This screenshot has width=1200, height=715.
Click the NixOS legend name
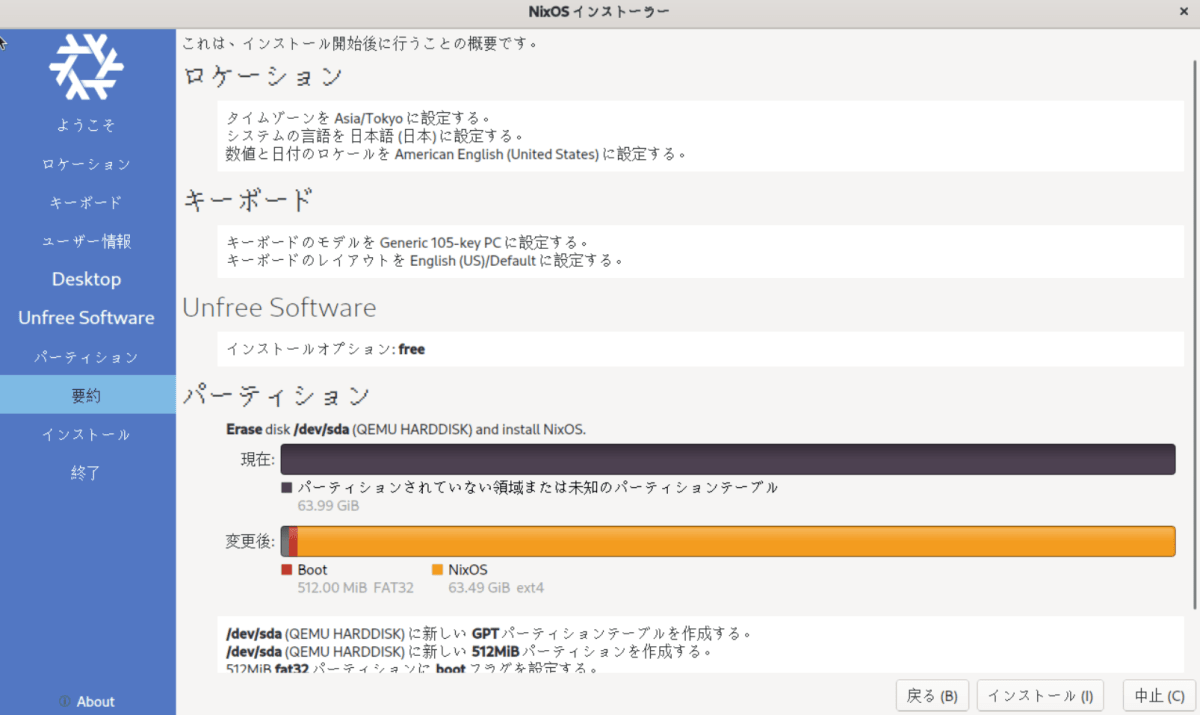click(x=468, y=570)
